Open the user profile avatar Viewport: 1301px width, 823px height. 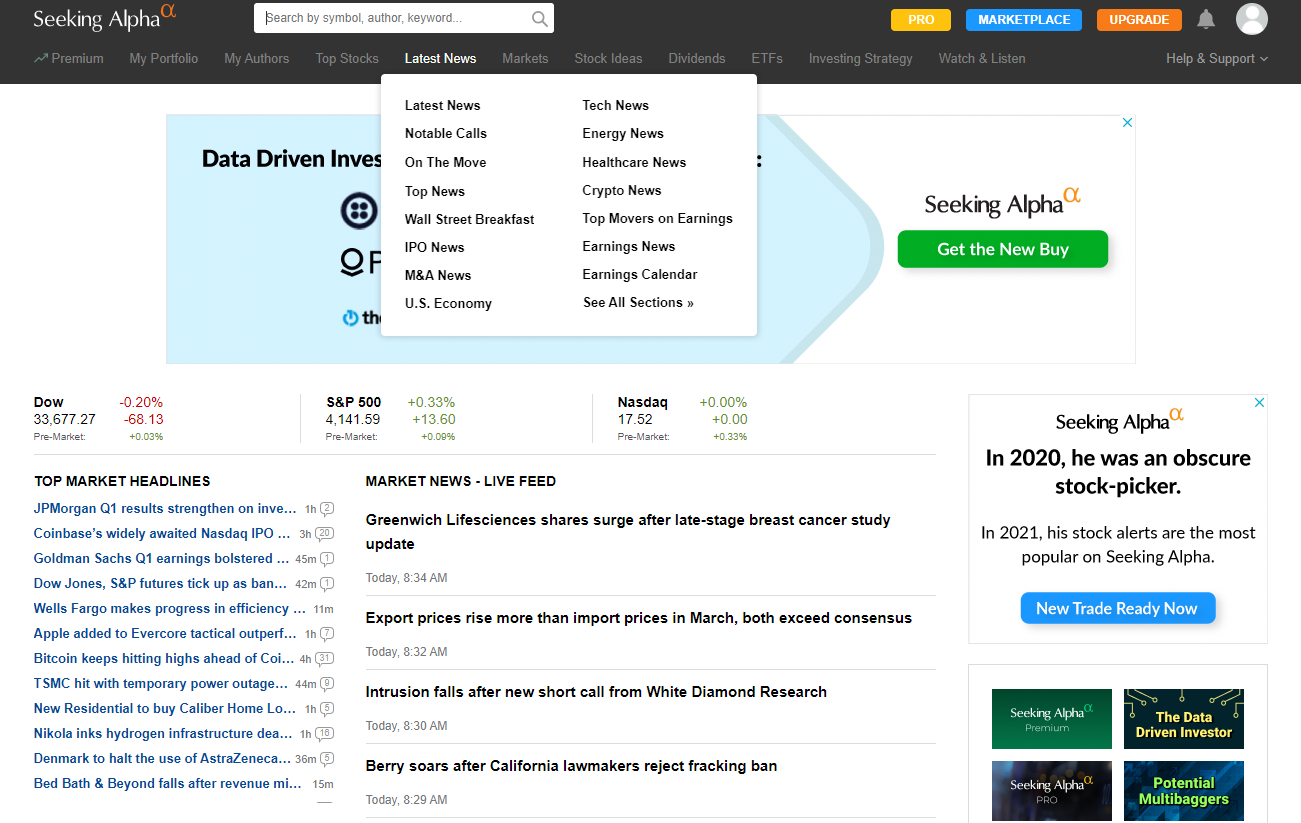[1251, 19]
